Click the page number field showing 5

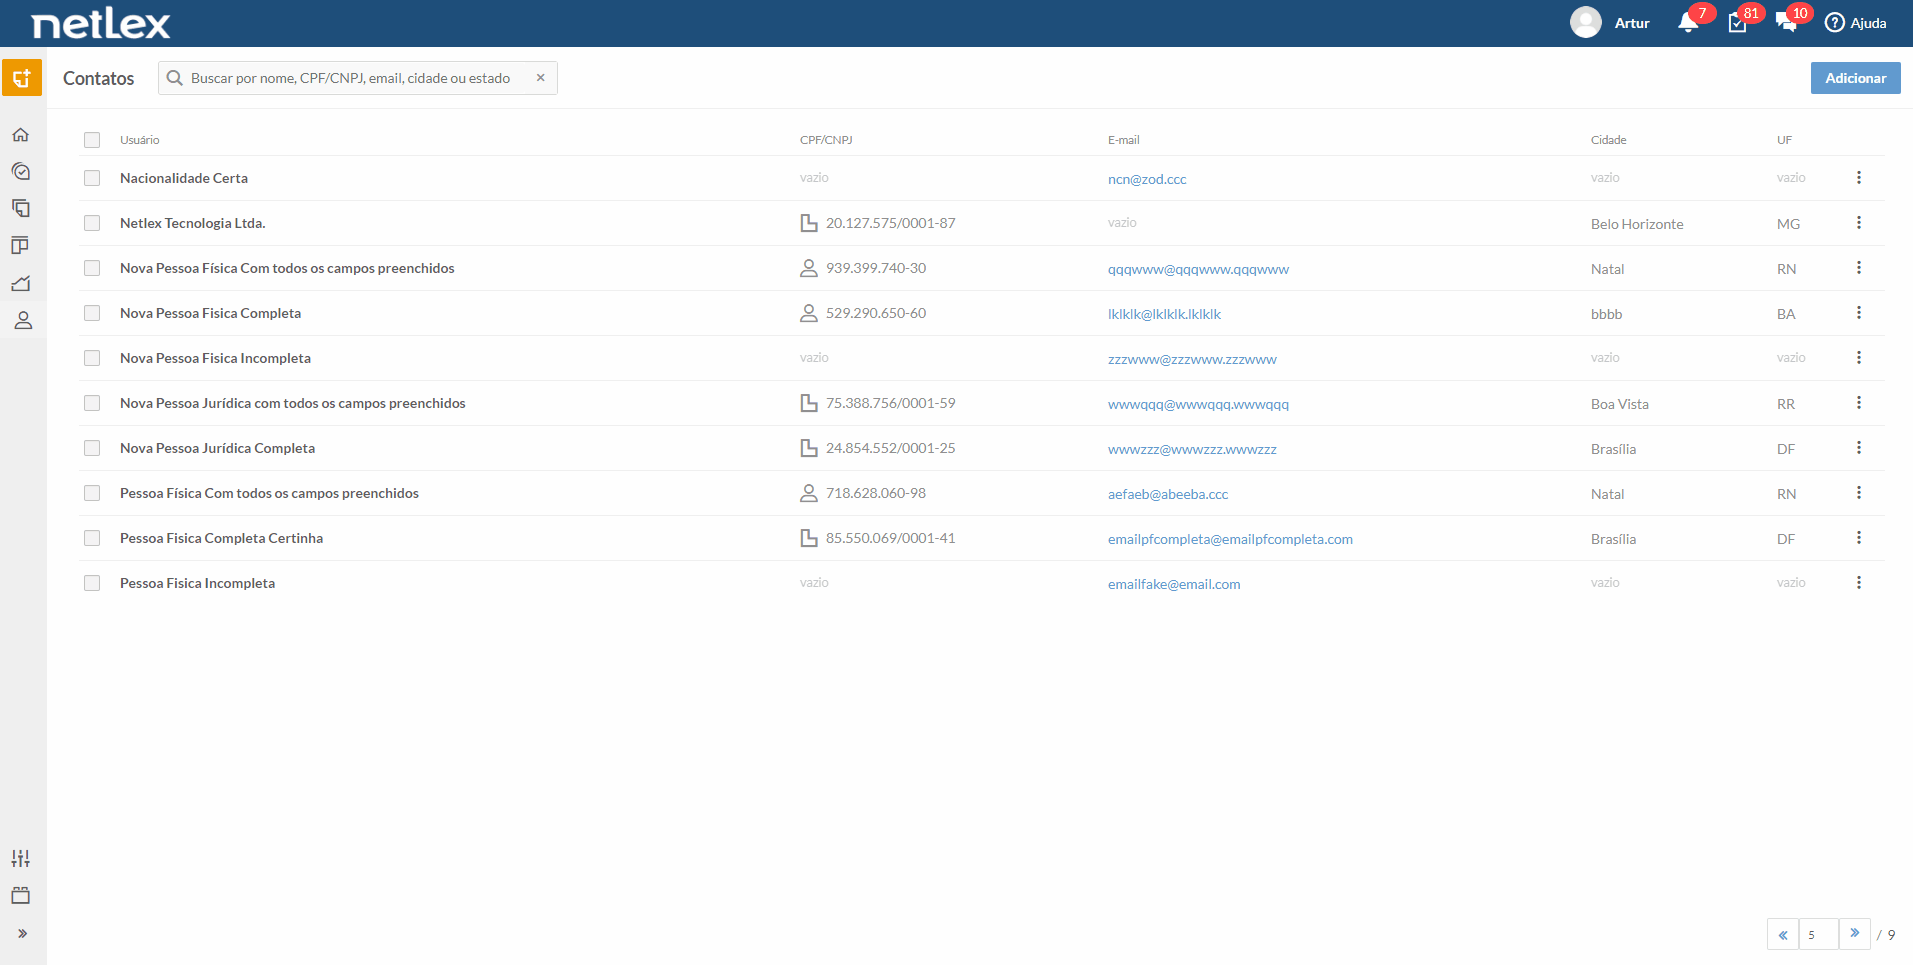tap(1819, 934)
